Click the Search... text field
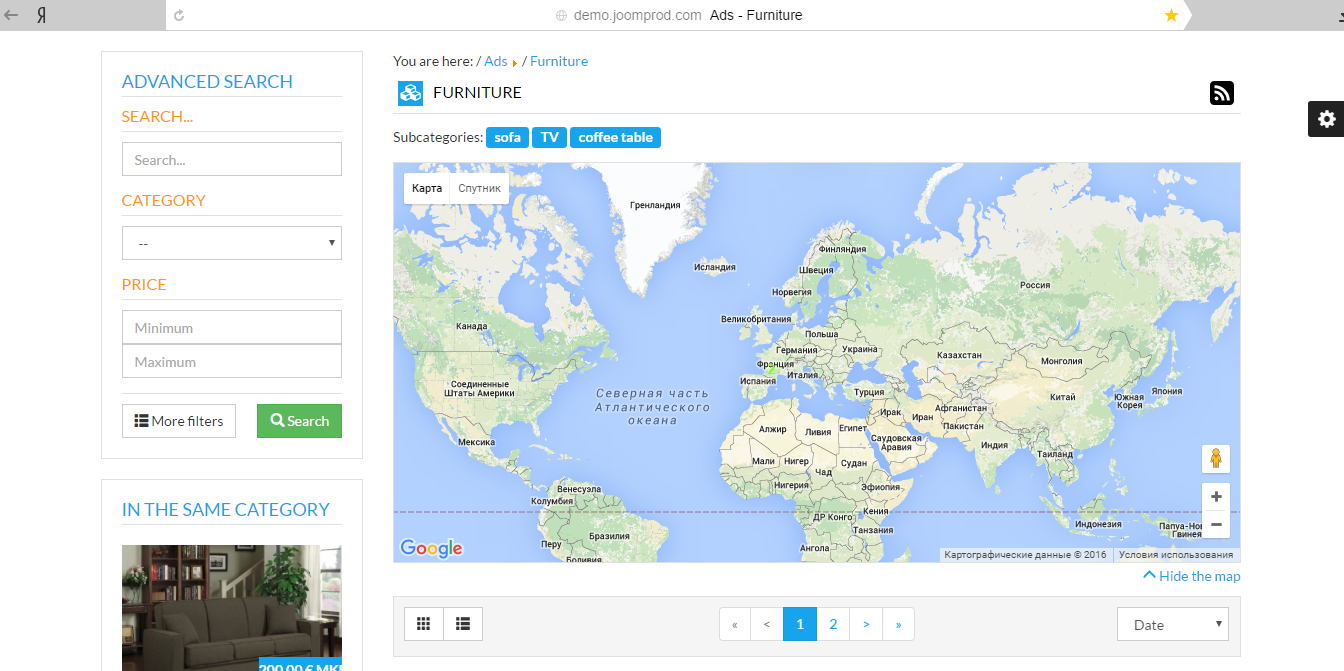1344x671 pixels. [x=232, y=159]
